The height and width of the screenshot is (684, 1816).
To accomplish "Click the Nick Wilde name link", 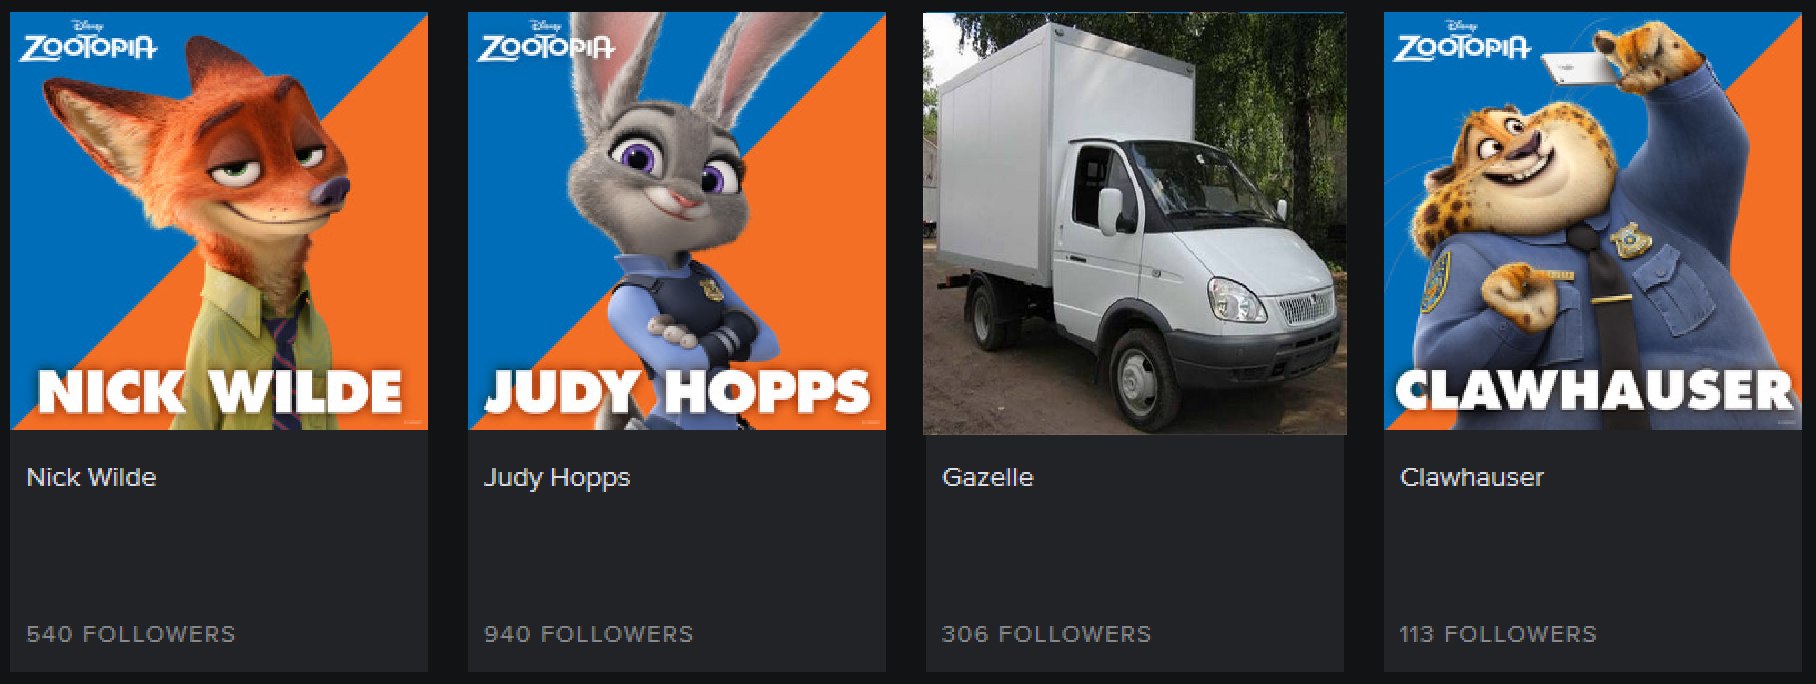I will (x=91, y=477).
